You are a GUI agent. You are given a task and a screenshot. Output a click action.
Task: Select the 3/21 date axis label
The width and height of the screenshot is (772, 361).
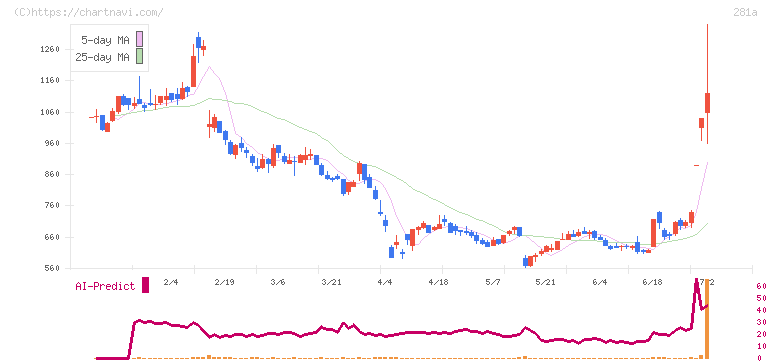click(332, 282)
